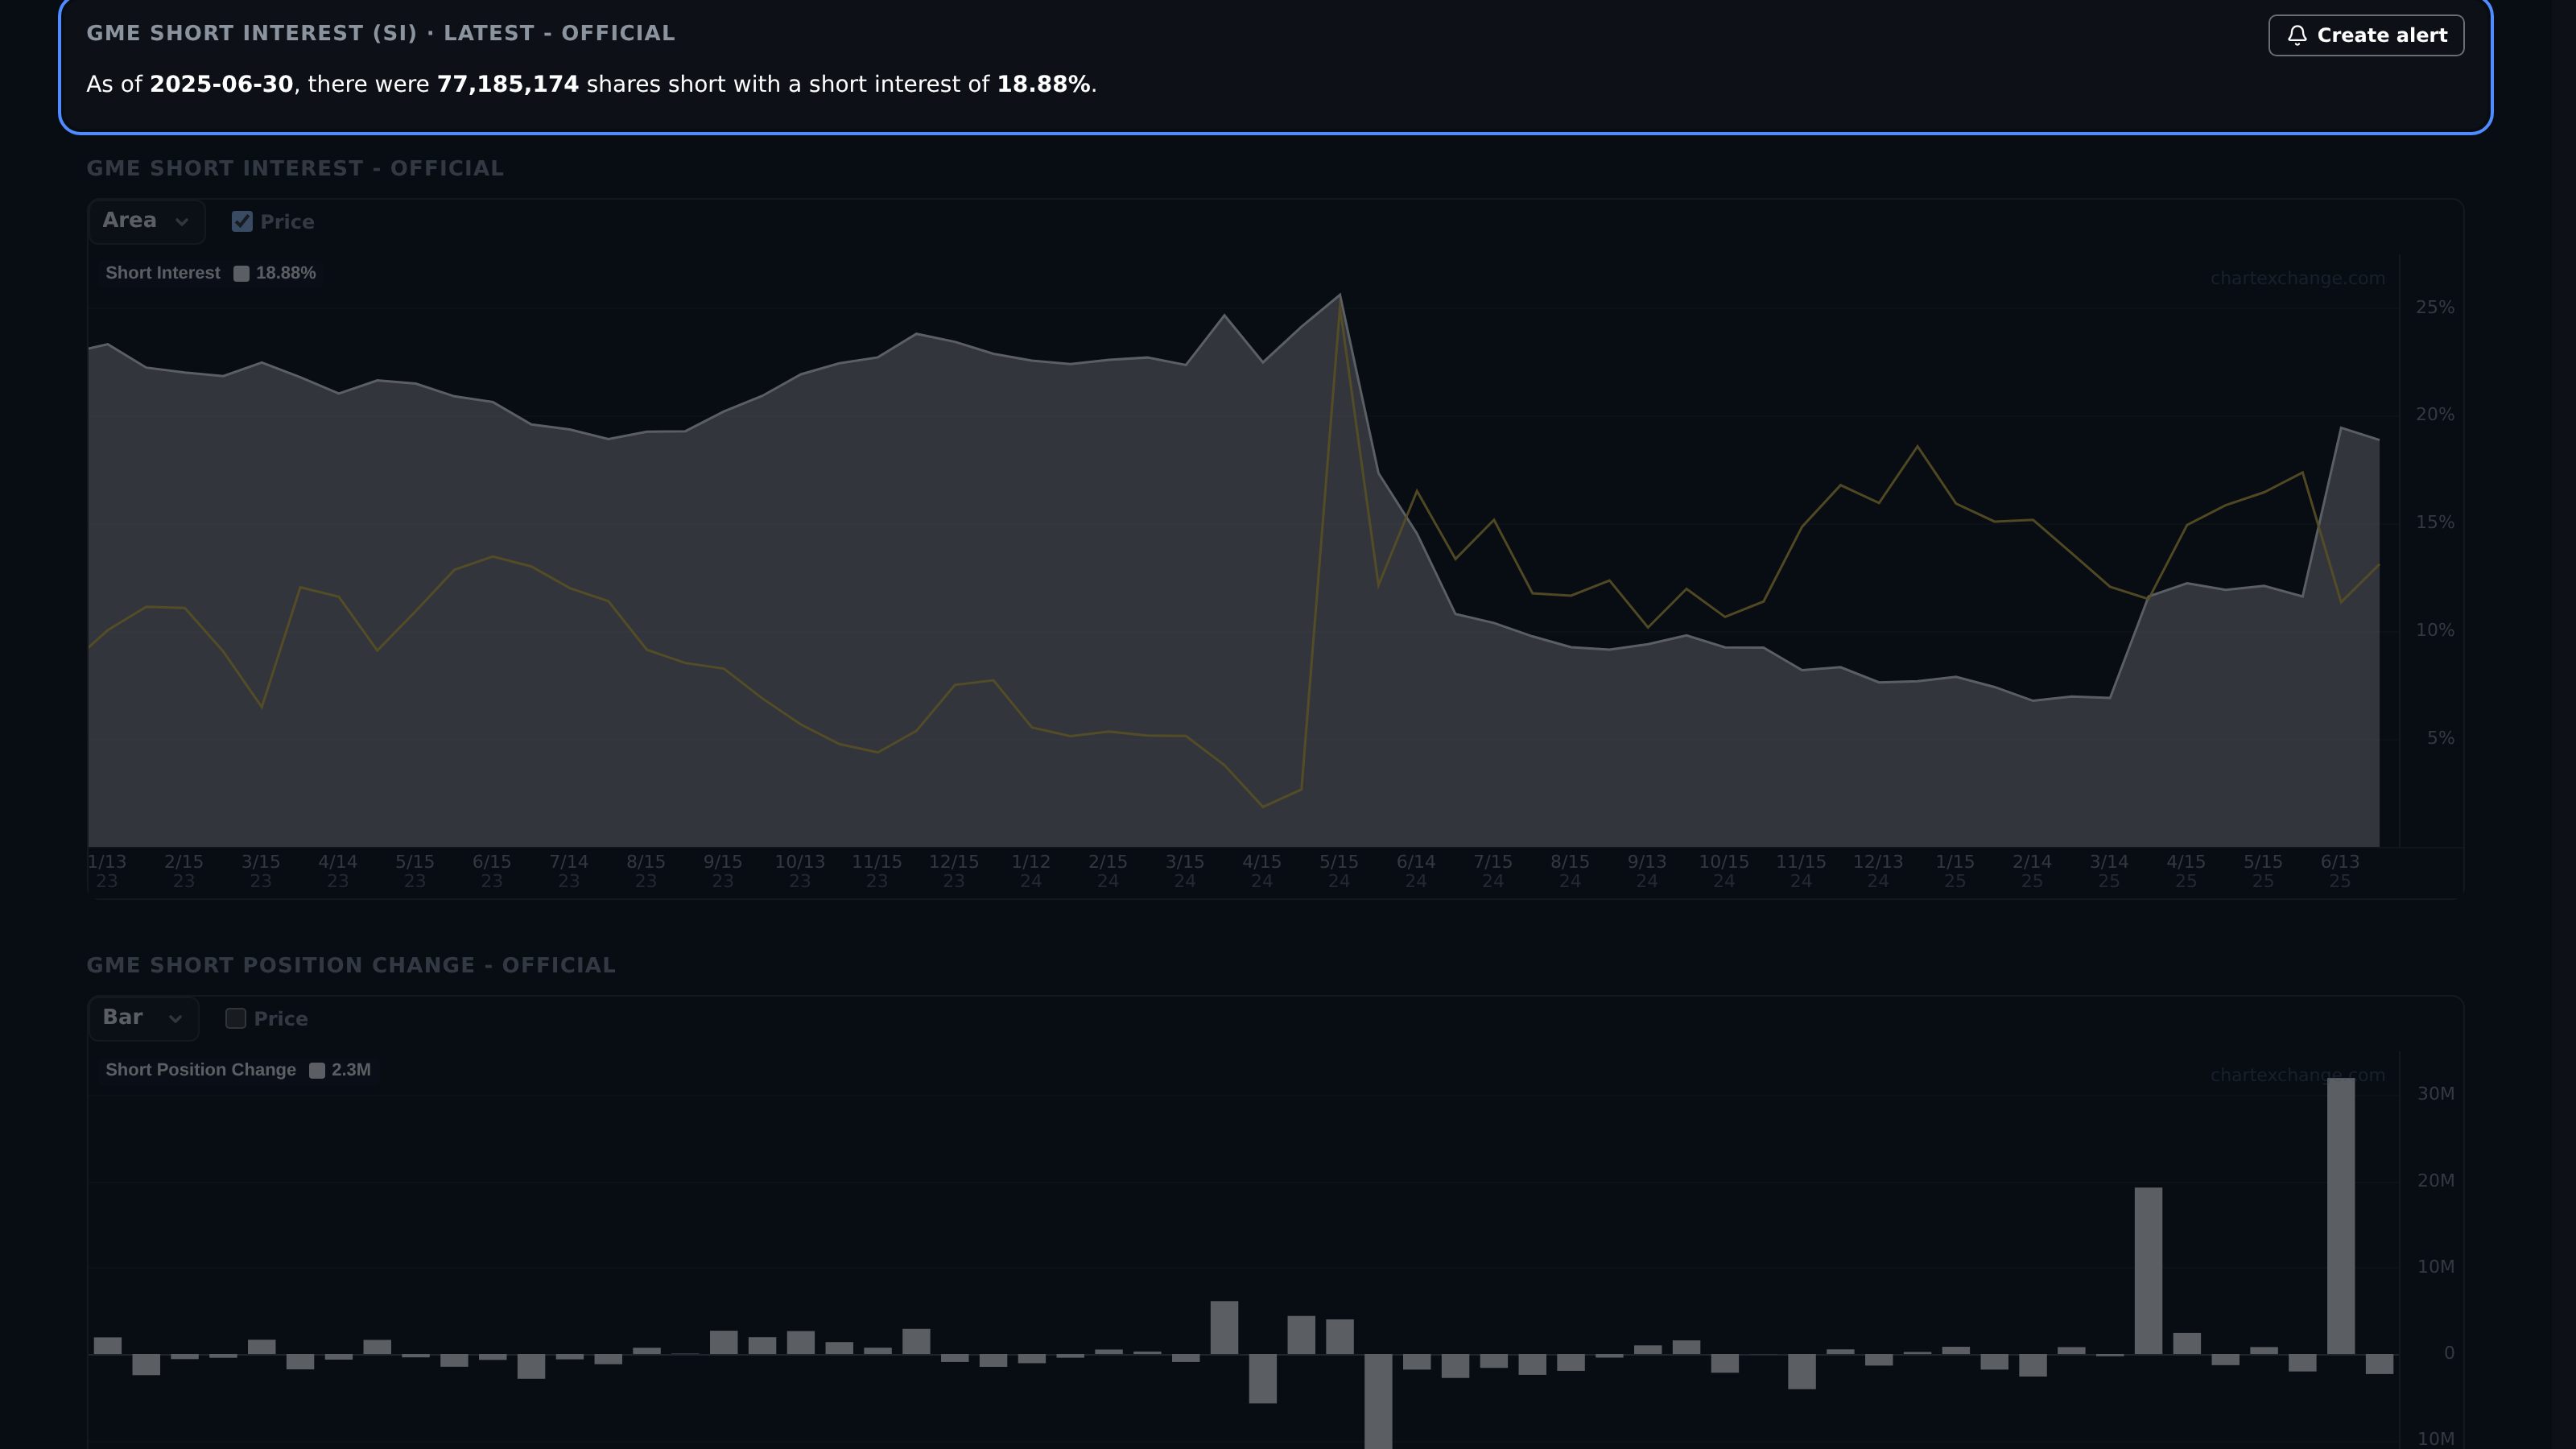Click the Create alert button
The image size is (2576, 1449).
tap(2366, 35)
